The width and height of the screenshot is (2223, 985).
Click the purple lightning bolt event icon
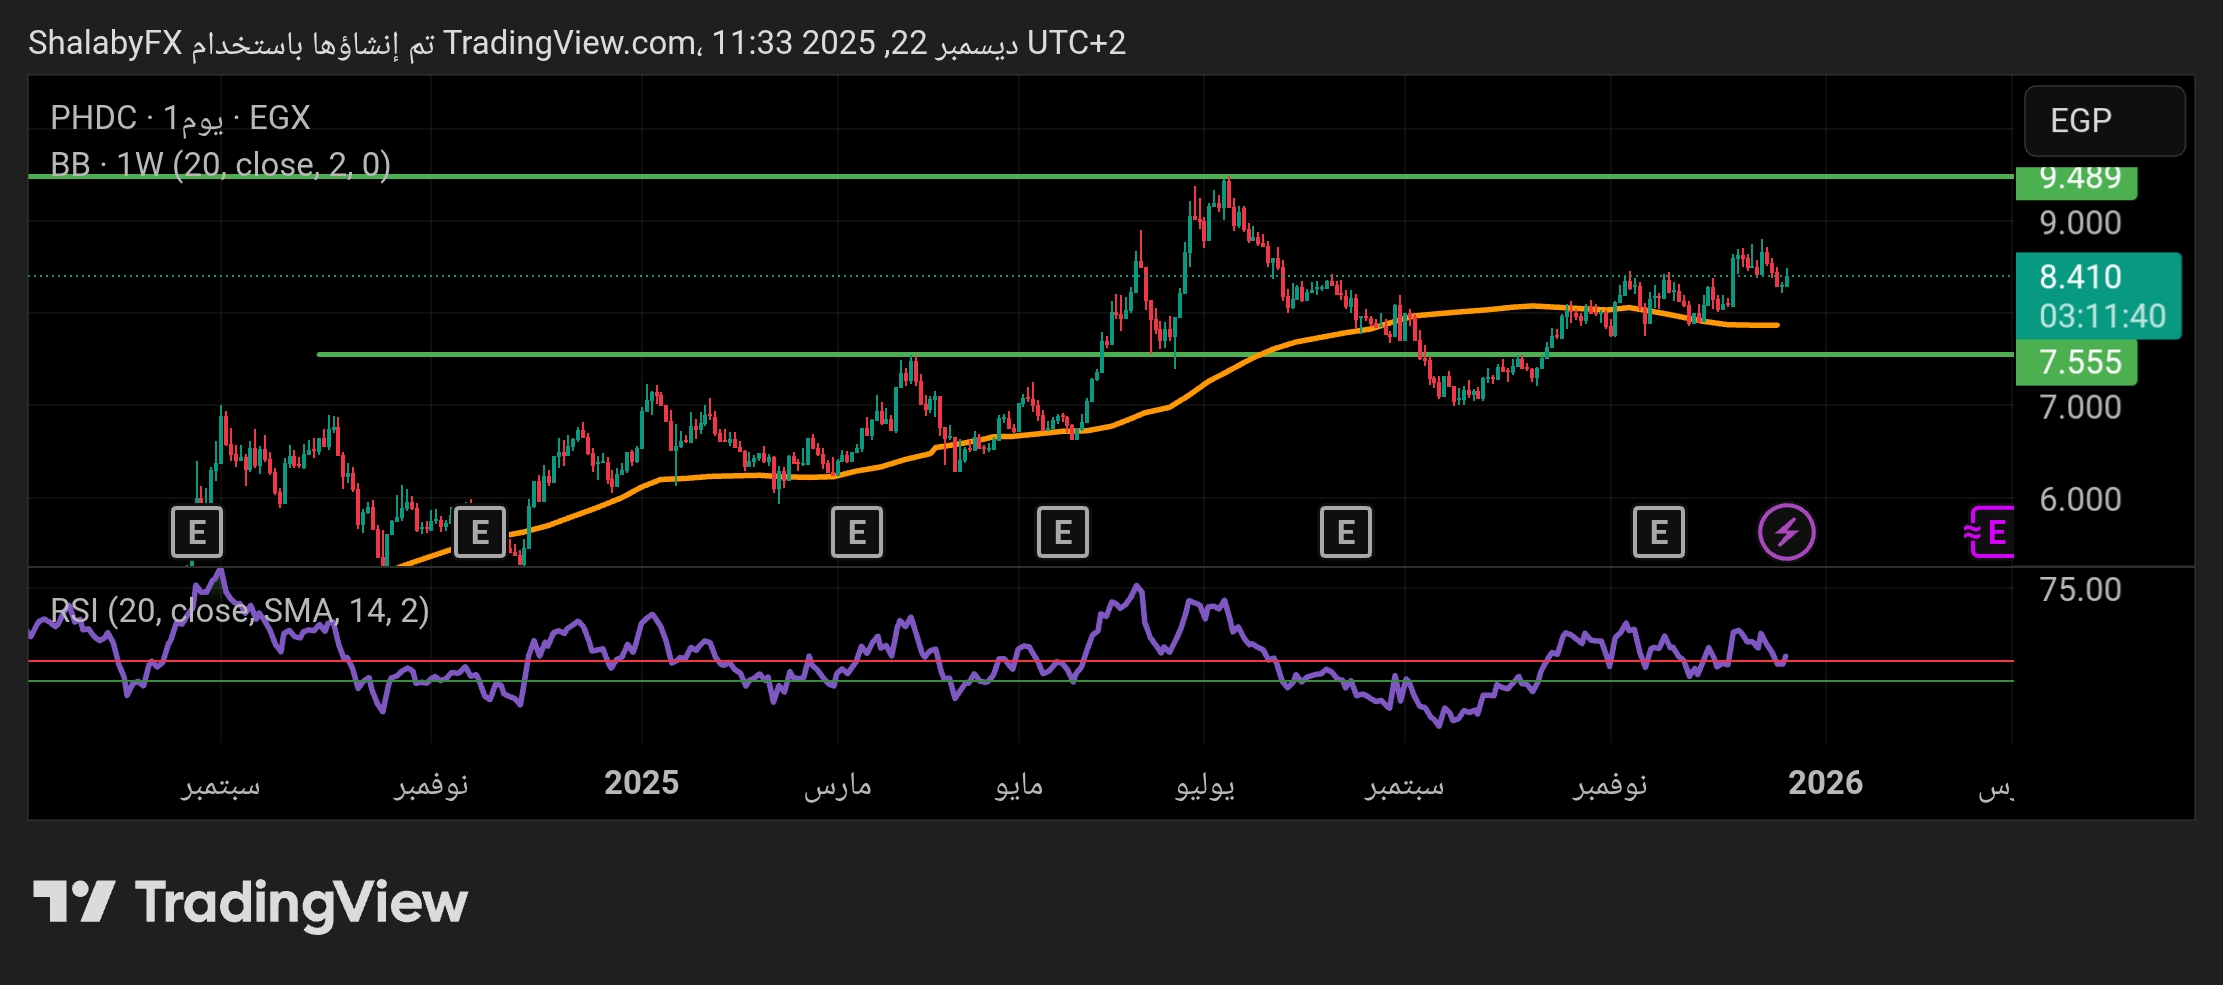click(x=1786, y=532)
